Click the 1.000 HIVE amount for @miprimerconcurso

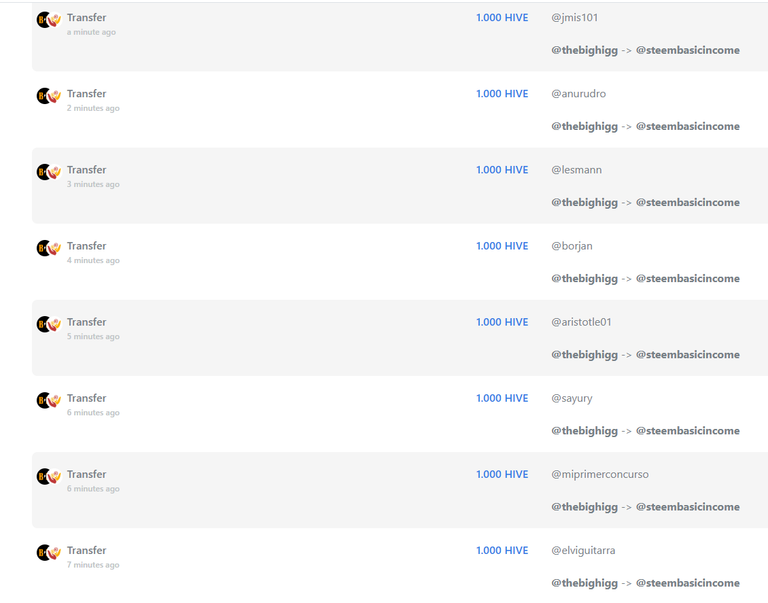[x=502, y=474]
